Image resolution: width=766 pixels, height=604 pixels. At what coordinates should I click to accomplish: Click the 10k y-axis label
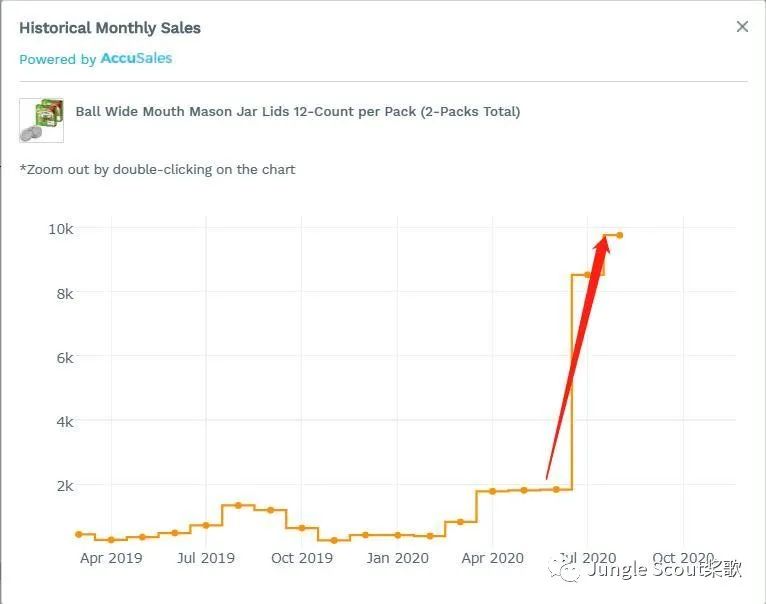(61, 229)
